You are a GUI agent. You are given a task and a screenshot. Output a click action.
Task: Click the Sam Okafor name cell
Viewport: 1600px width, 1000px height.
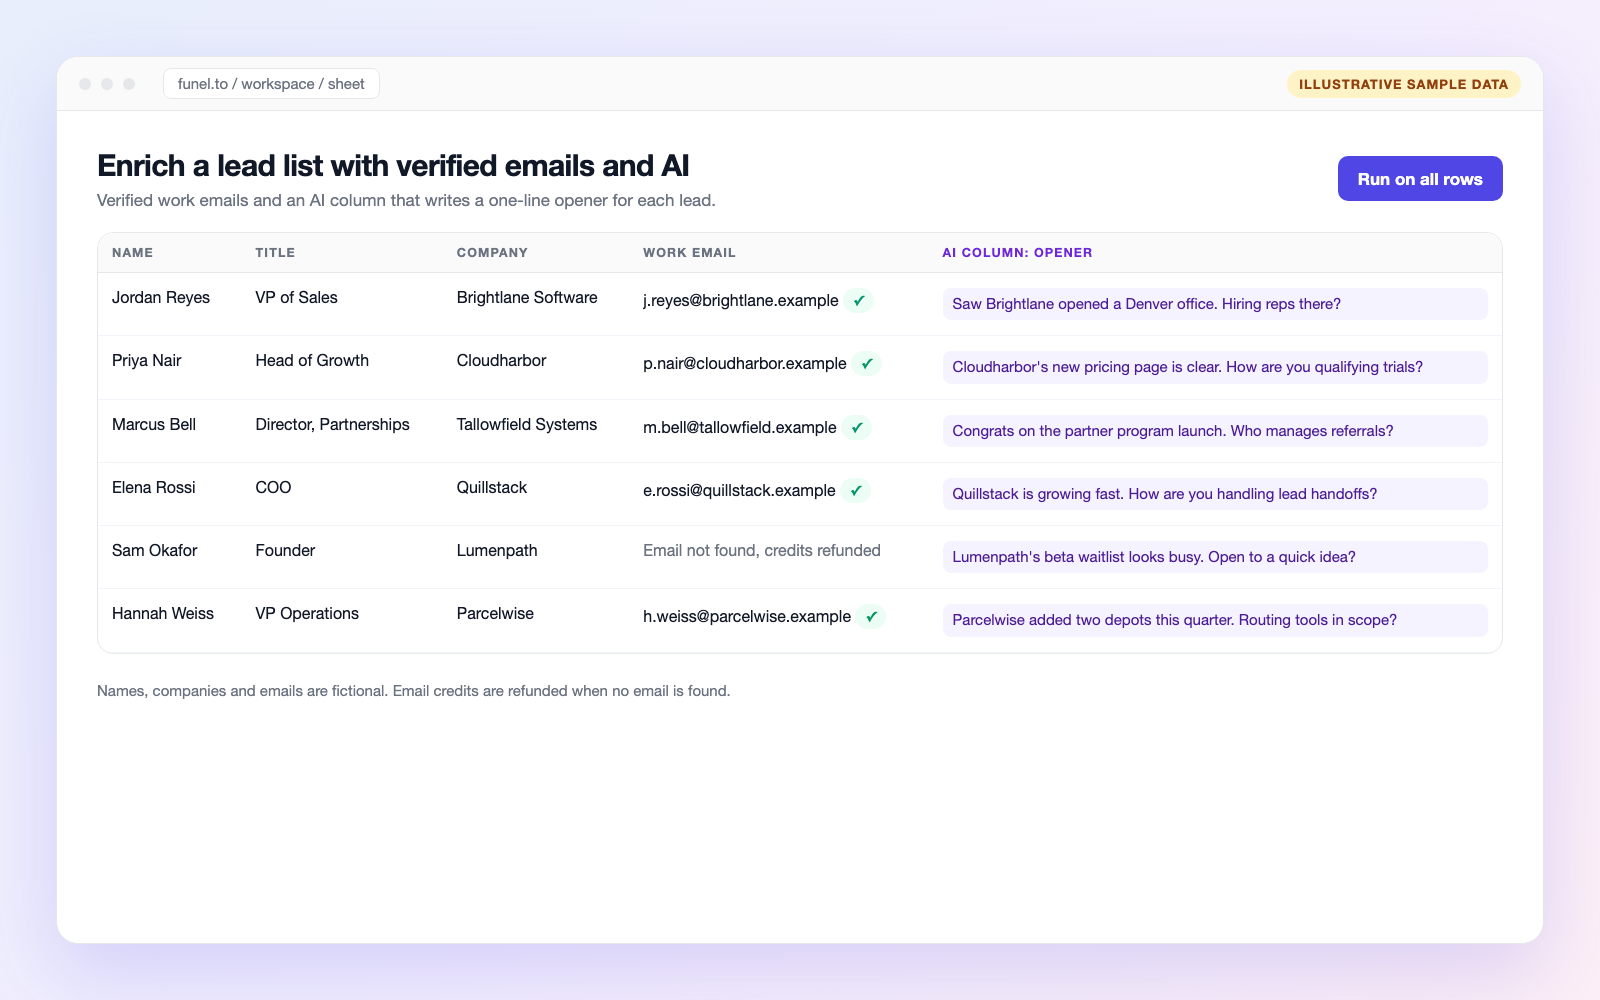[x=155, y=551]
